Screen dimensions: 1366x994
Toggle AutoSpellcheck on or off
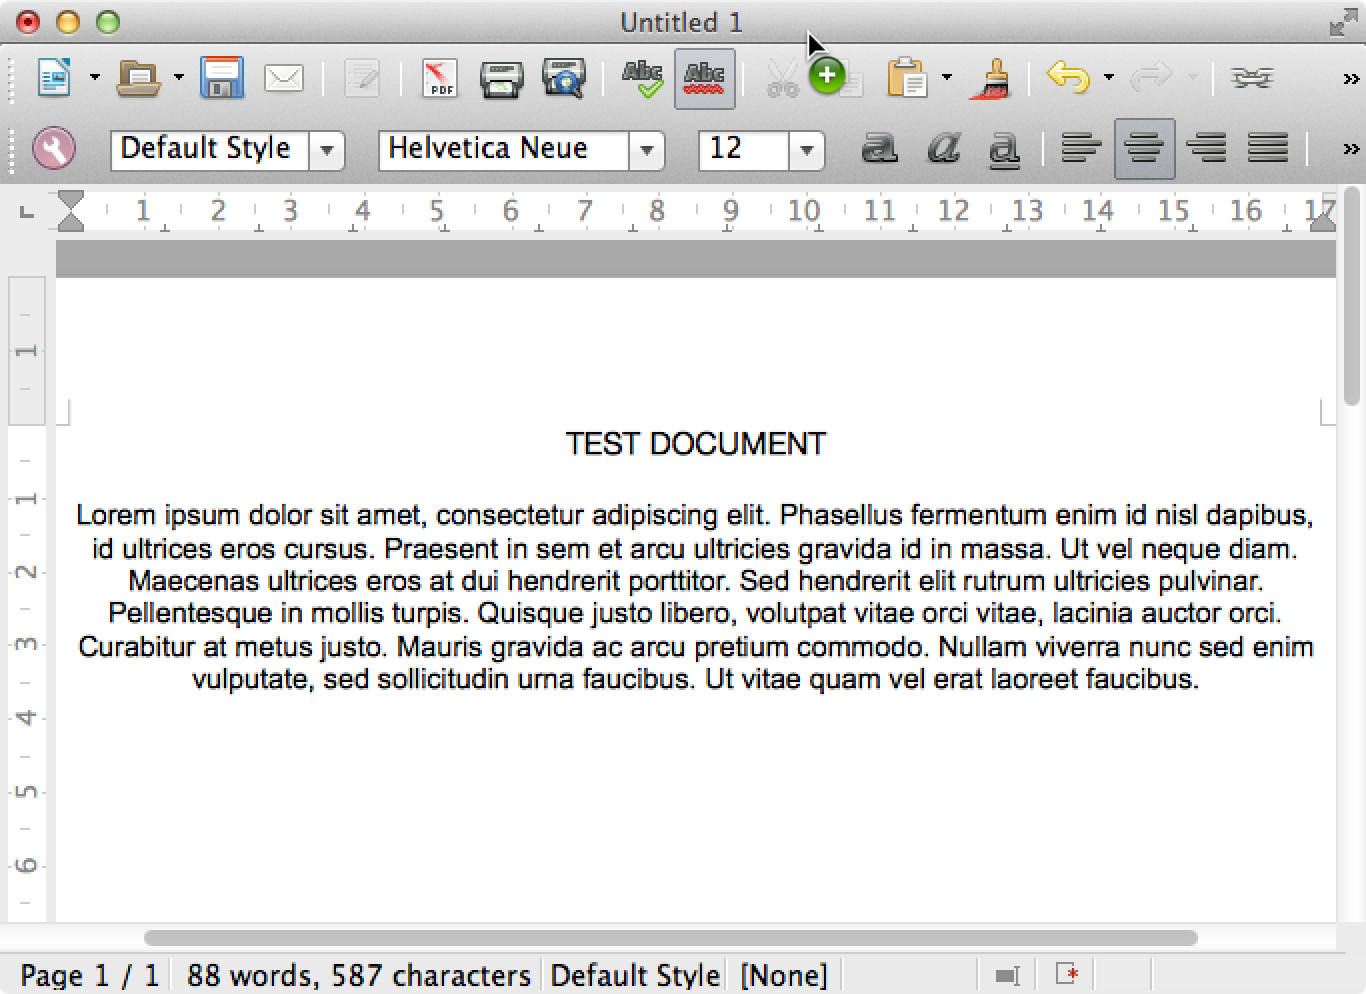click(x=705, y=78)
